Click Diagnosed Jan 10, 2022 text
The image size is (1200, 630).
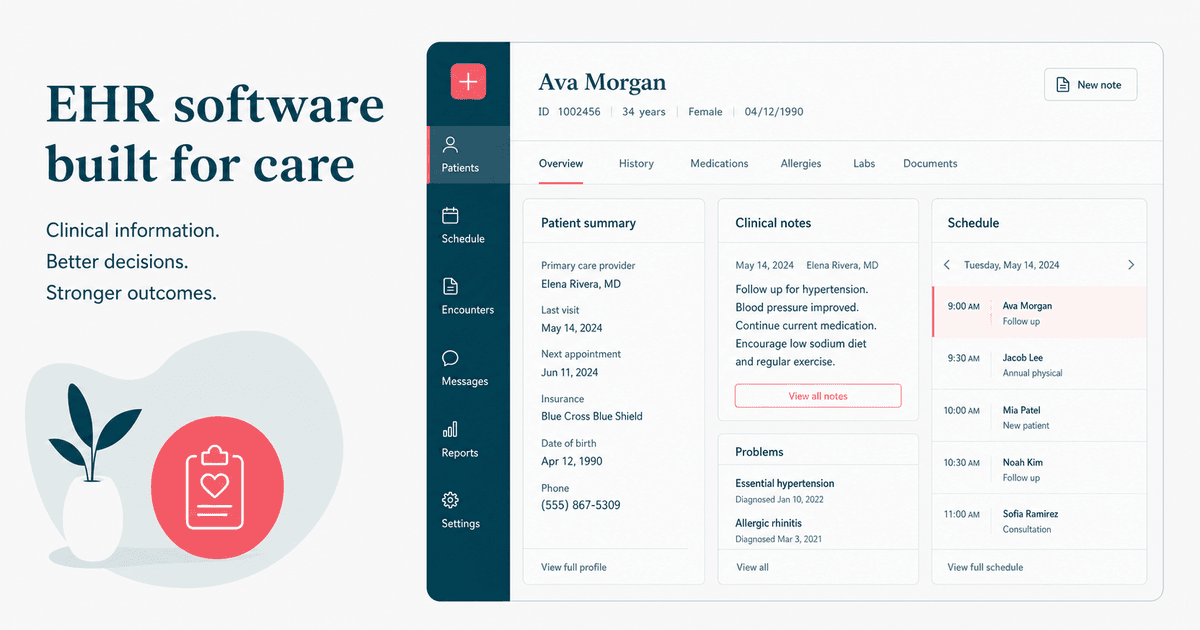[780, 499]
